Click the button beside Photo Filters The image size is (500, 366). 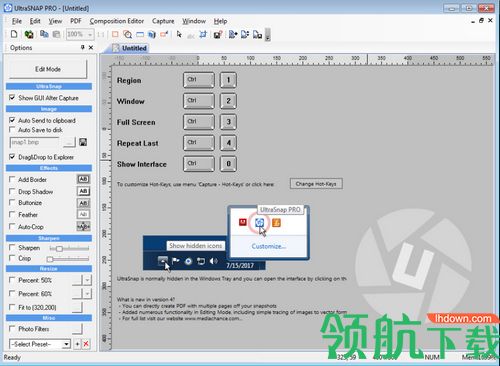click(77, 329)
